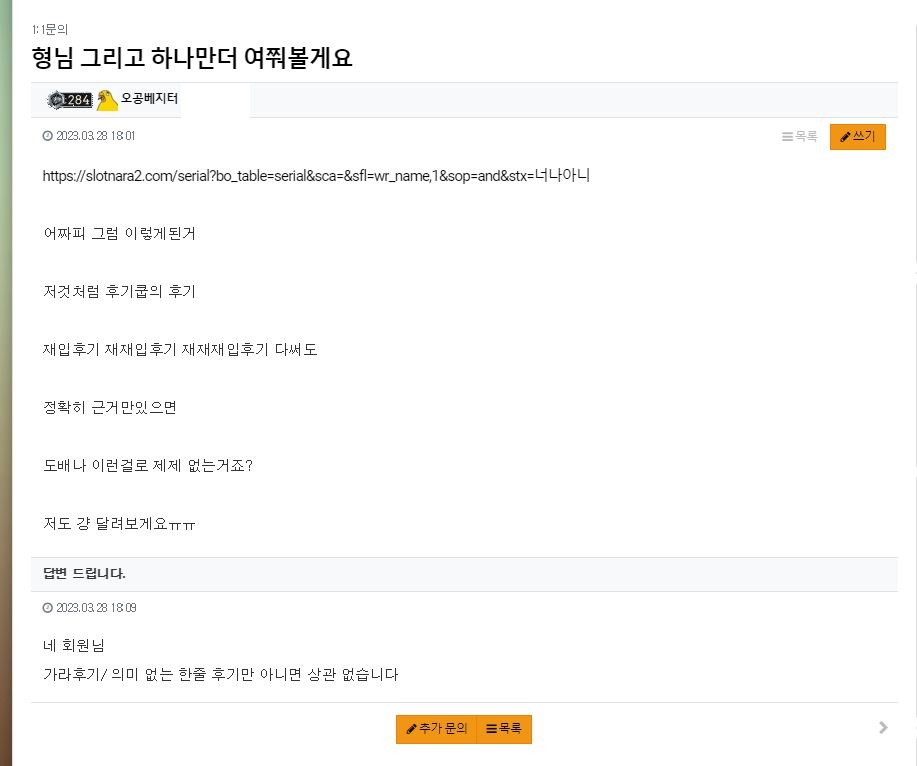The height and width of the screenshot is (766, 917).
Task: Go to next post with right chevron
Action: point(883,727)
